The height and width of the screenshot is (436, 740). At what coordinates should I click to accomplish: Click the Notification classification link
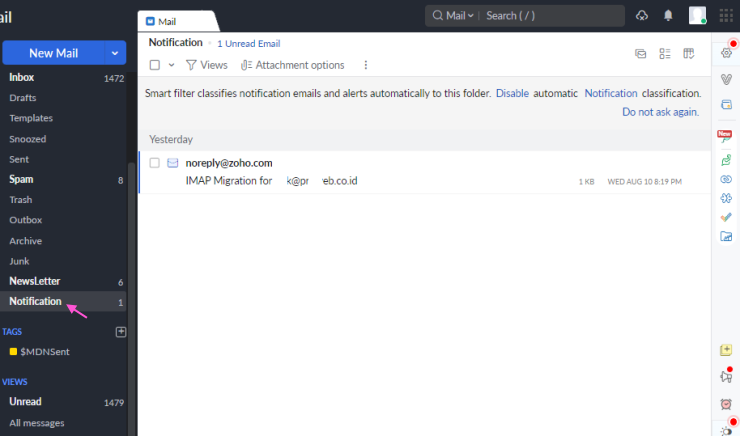[611, 93]
